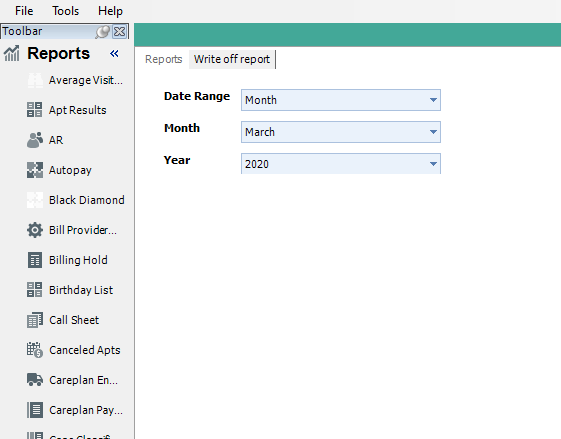This screenshot has width=561, height=439.
Task: Open the Help menu
Action: click(x=110, y=11)
